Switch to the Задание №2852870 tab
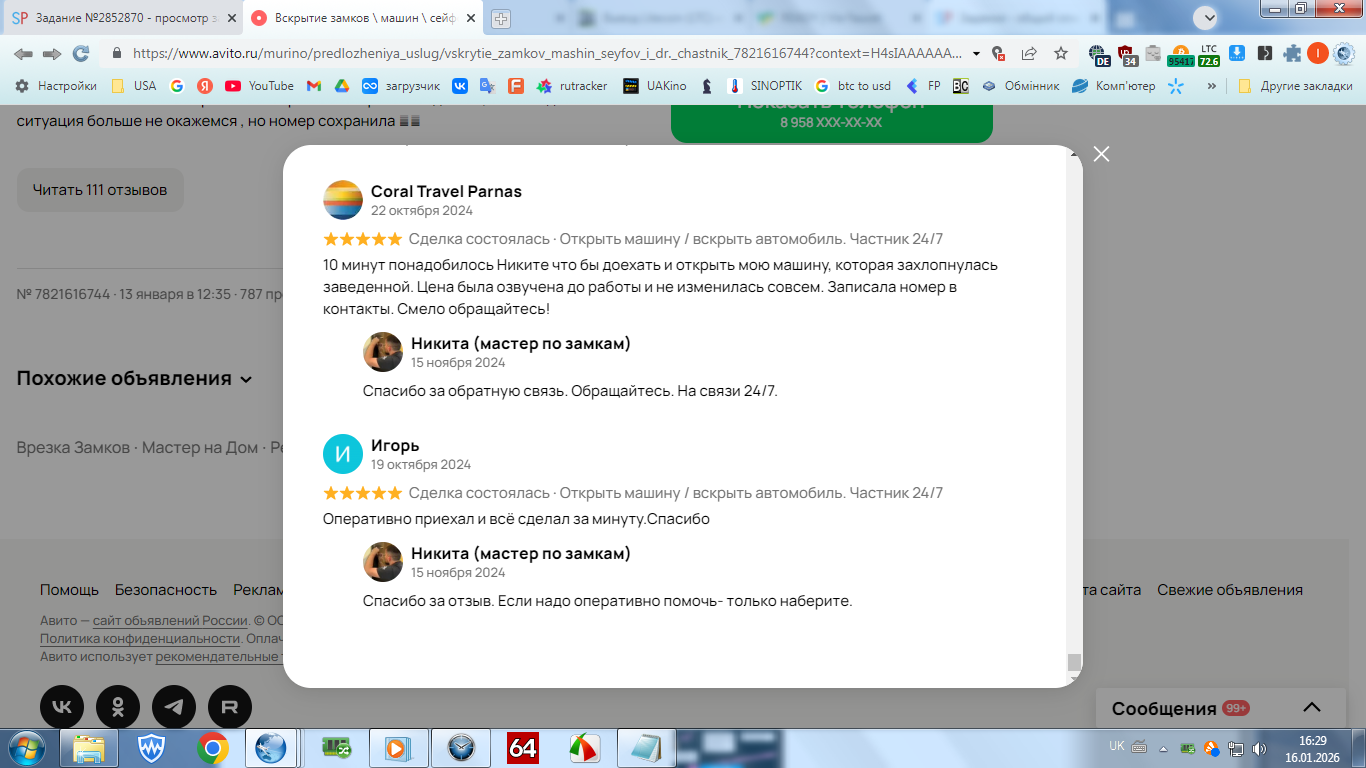The width and height of the screenshot is (1366, 768). pos(120,18)
